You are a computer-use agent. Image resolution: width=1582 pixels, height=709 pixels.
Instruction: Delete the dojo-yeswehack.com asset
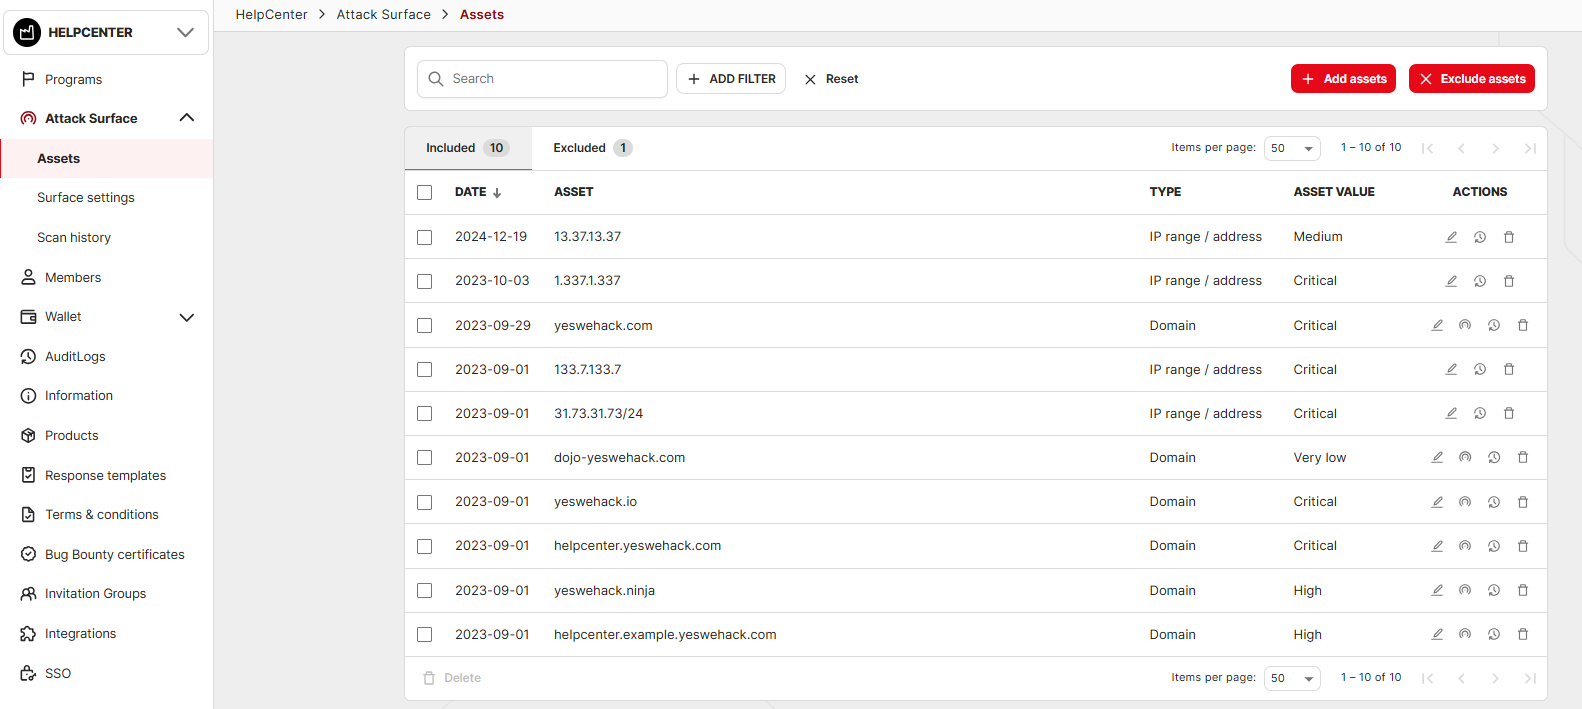(x=1523, y=457)
